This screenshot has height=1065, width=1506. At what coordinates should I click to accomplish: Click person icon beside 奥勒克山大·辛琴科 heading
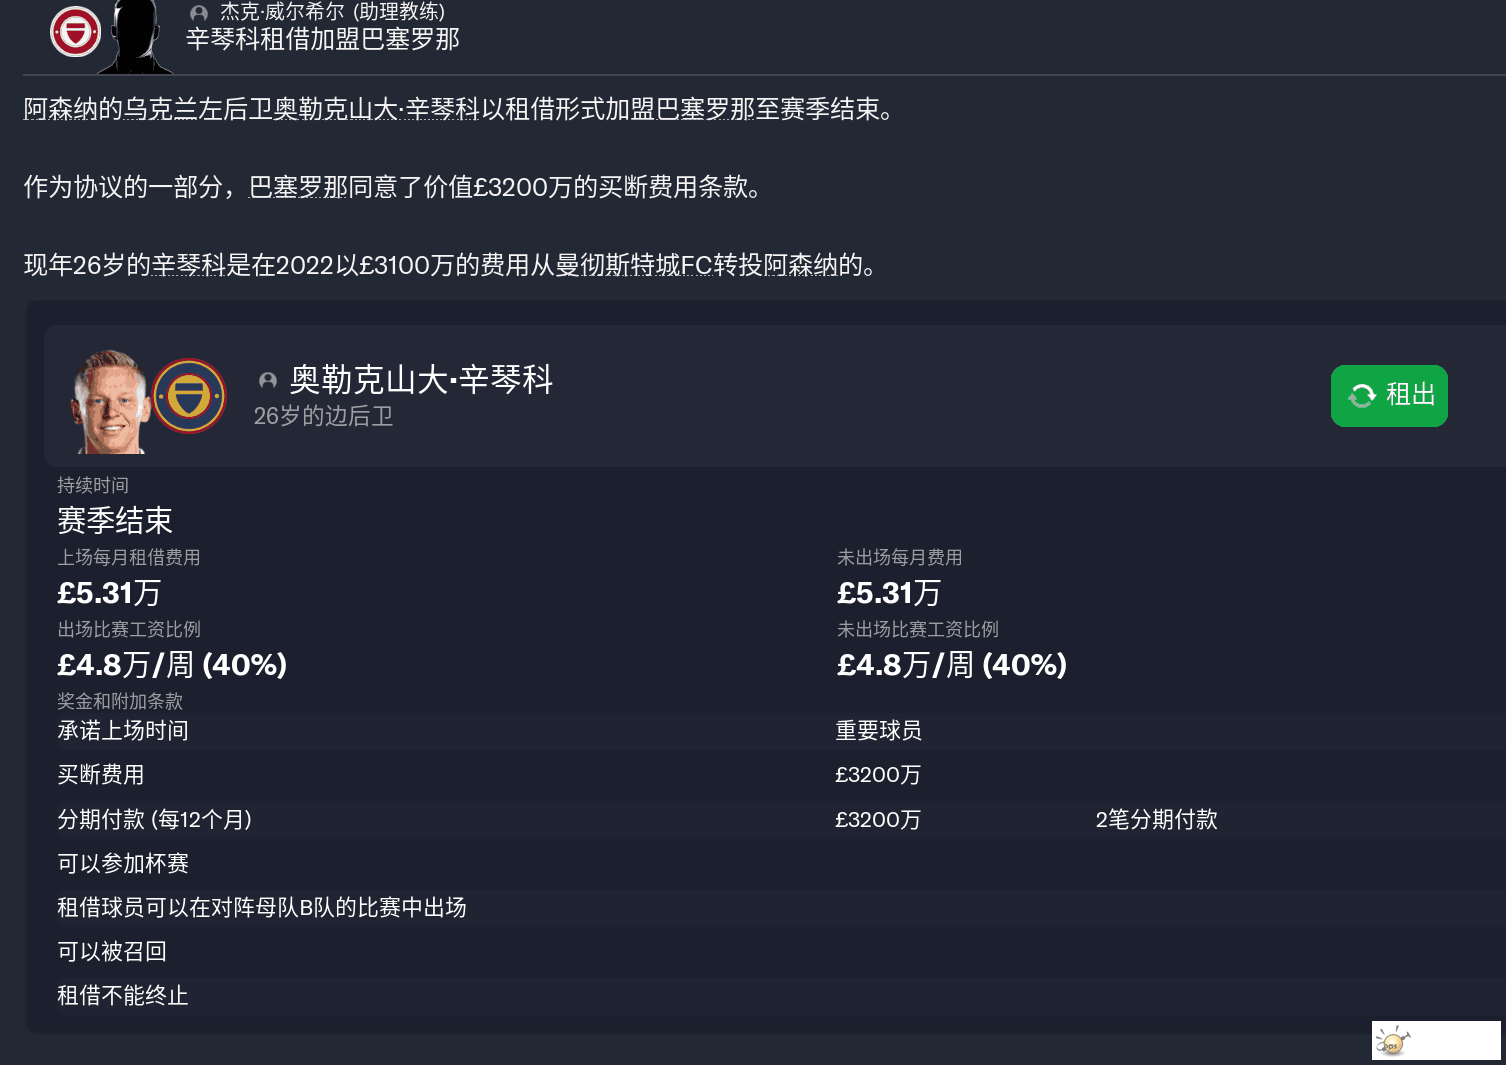click(x=268, y=381)
